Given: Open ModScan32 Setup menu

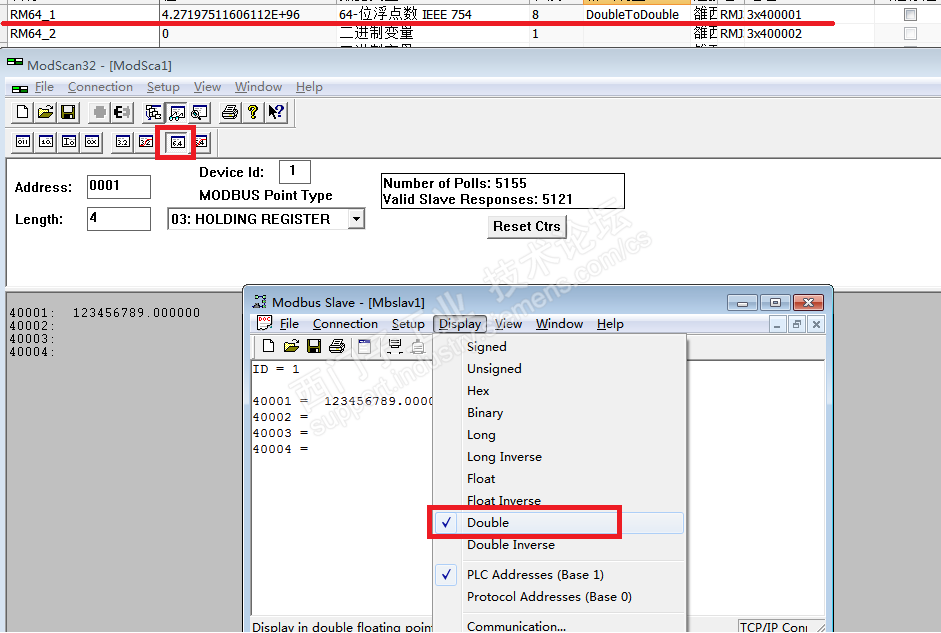Looking at the screenshot, I should click(163, 87).
